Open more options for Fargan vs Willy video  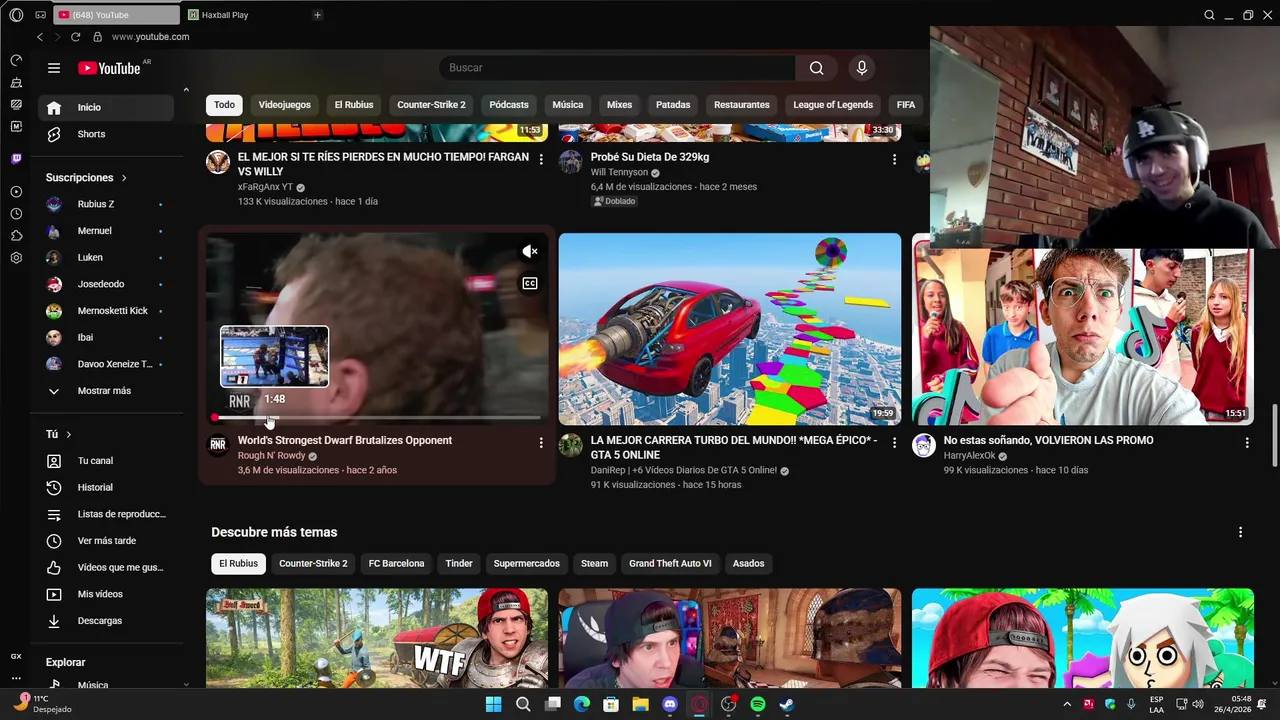541,159
